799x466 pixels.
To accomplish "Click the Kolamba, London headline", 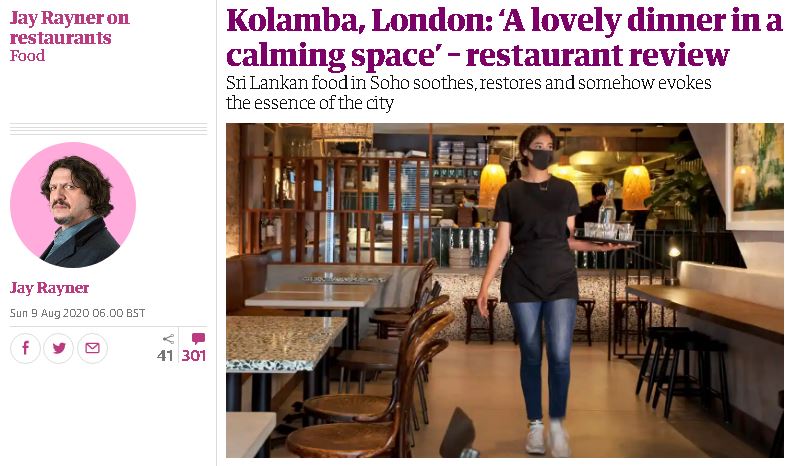I will pos(503,38).
